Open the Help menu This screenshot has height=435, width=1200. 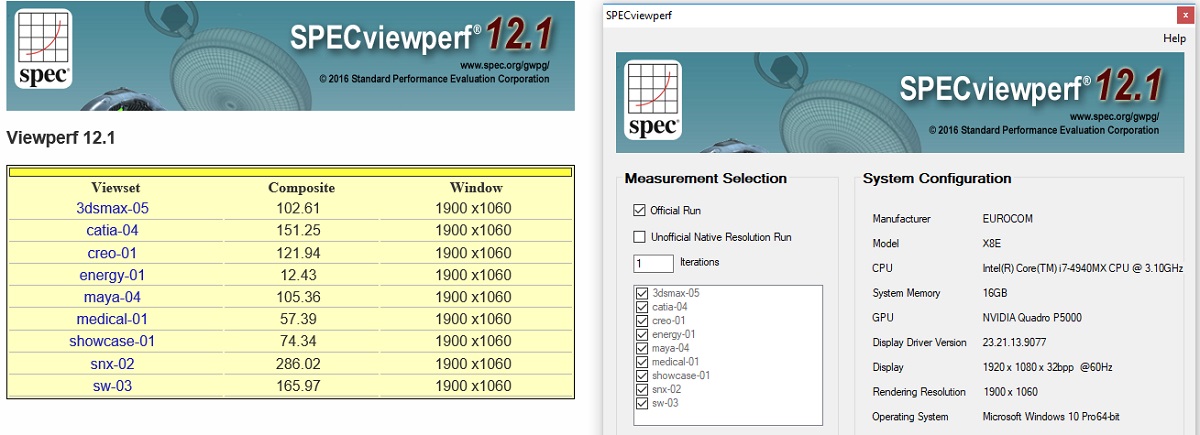(1174, 38)
